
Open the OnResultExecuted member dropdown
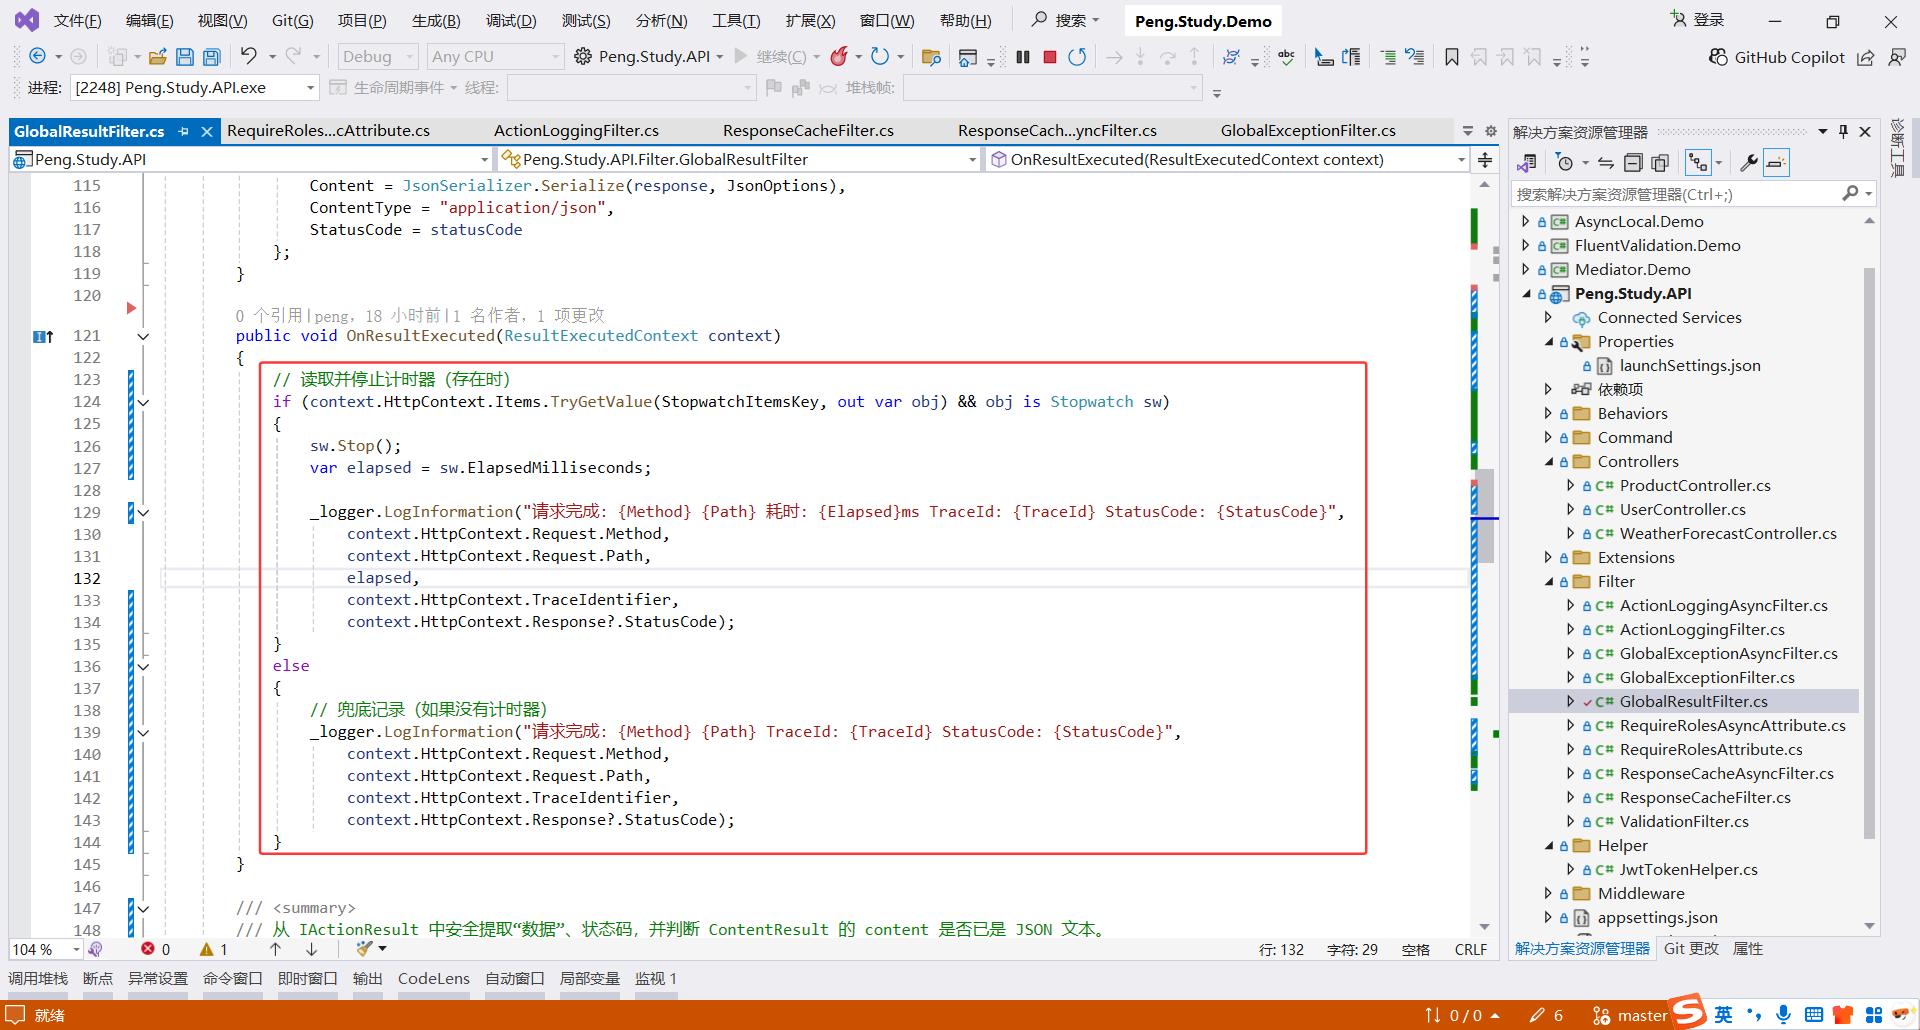tap(1226, 160)
